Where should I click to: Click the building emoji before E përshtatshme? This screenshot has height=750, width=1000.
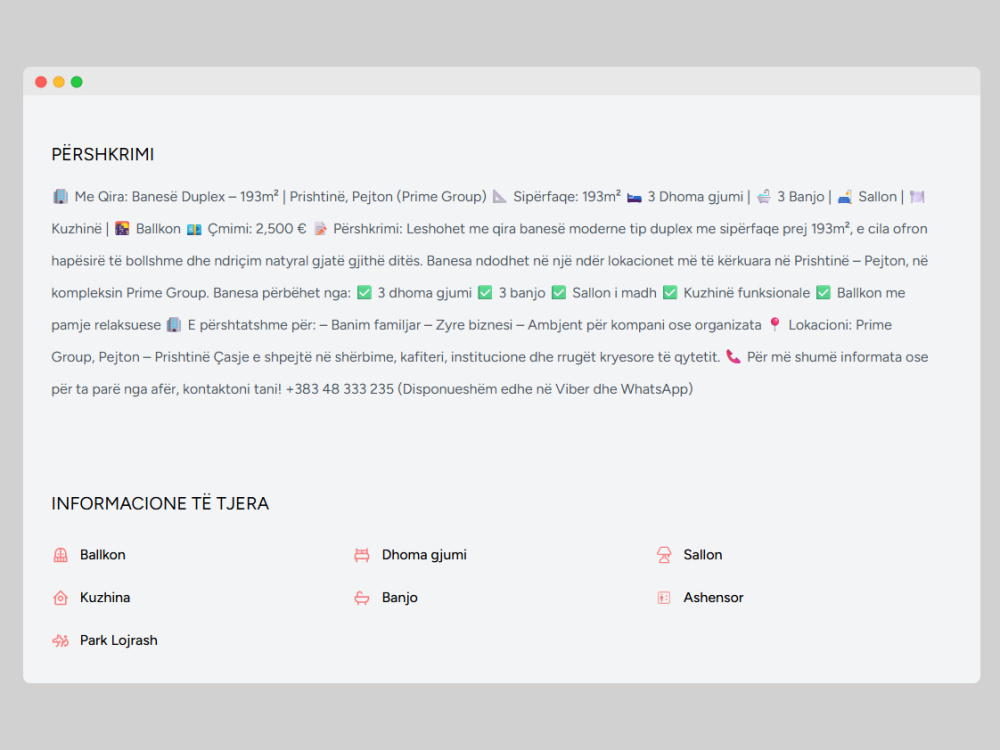pos(174,325)
